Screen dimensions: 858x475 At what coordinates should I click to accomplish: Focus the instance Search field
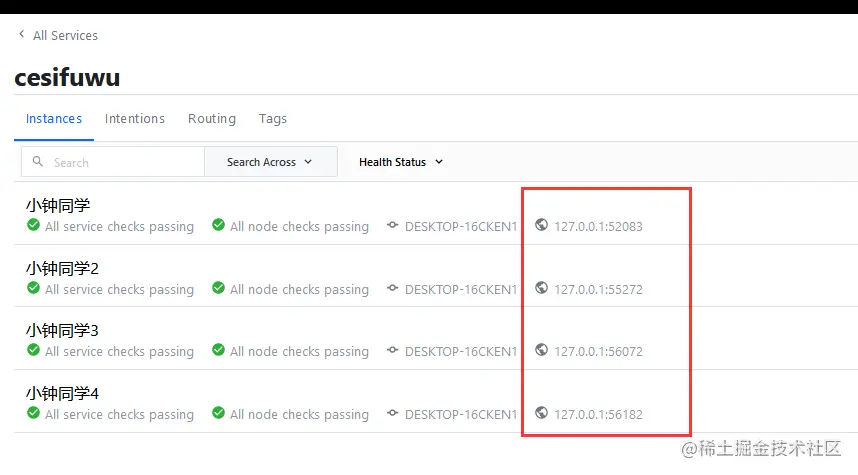[x=113, y=161]
